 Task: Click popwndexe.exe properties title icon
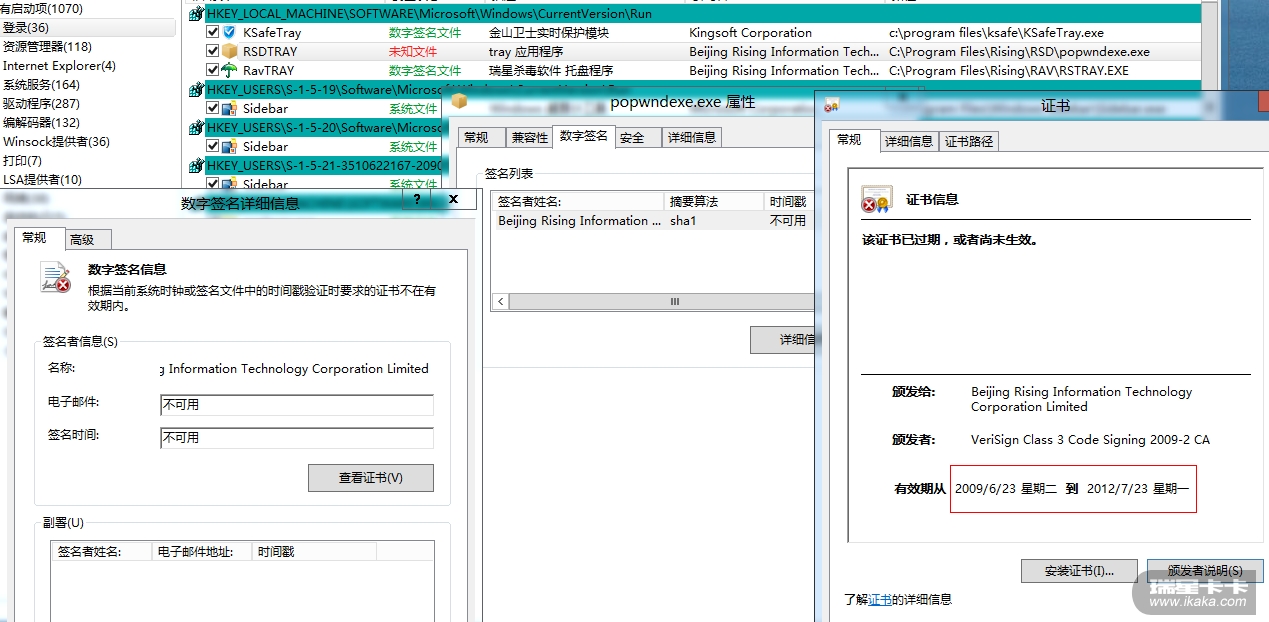tap(460, 102)
